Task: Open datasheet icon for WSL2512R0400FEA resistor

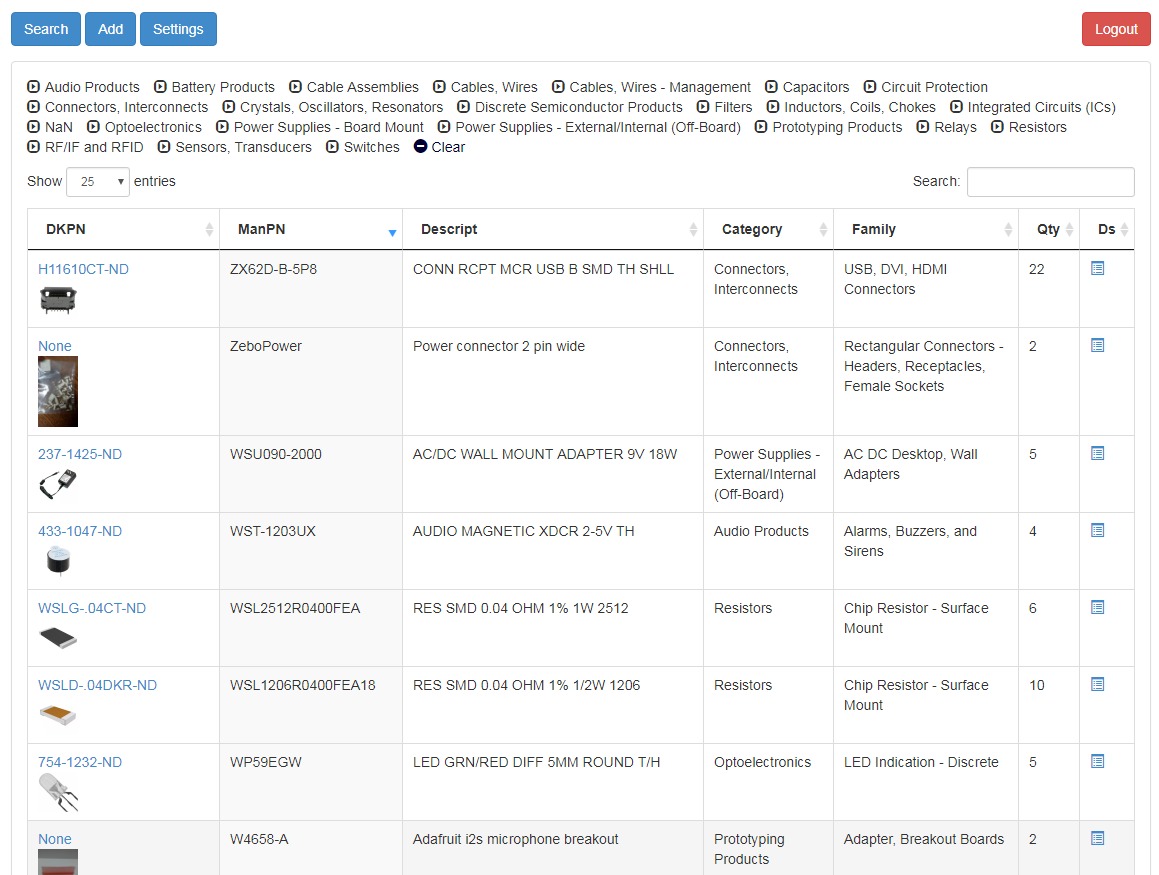Action: (x=1097, y=608)
